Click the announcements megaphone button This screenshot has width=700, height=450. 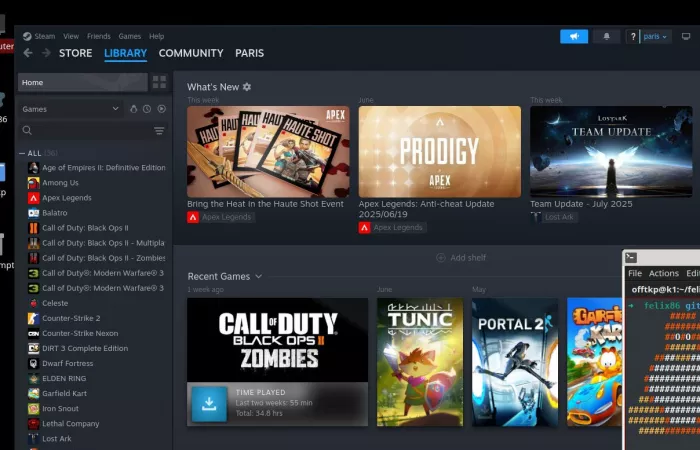(x=574, y=36)
